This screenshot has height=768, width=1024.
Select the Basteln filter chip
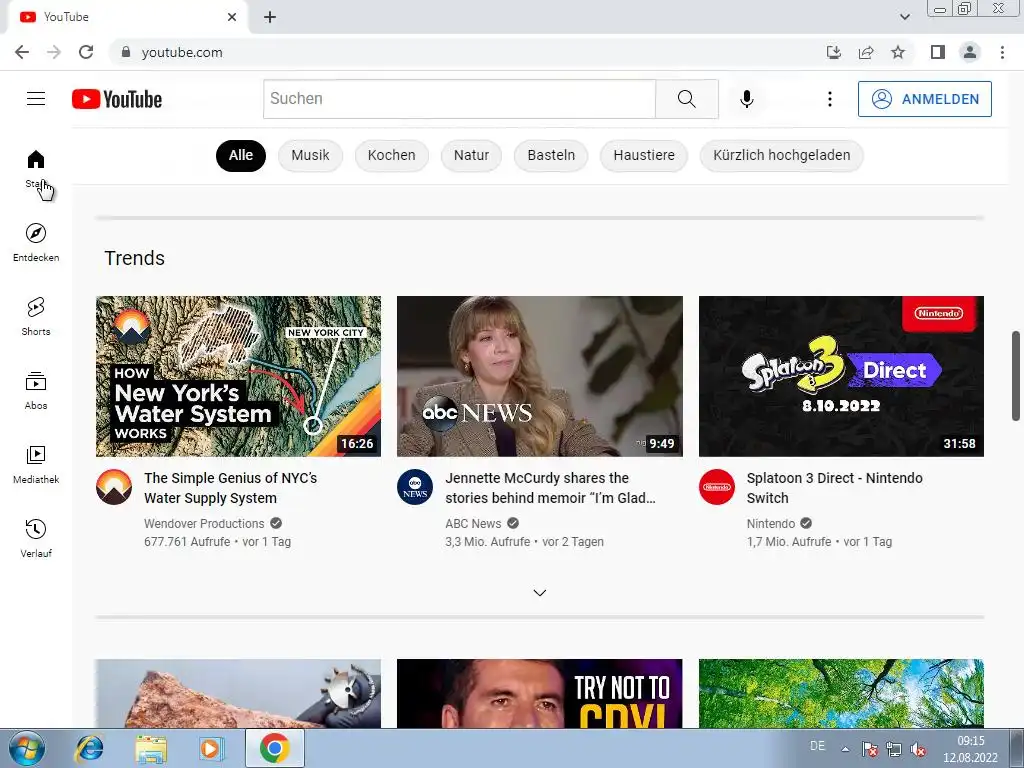point(551,155)
